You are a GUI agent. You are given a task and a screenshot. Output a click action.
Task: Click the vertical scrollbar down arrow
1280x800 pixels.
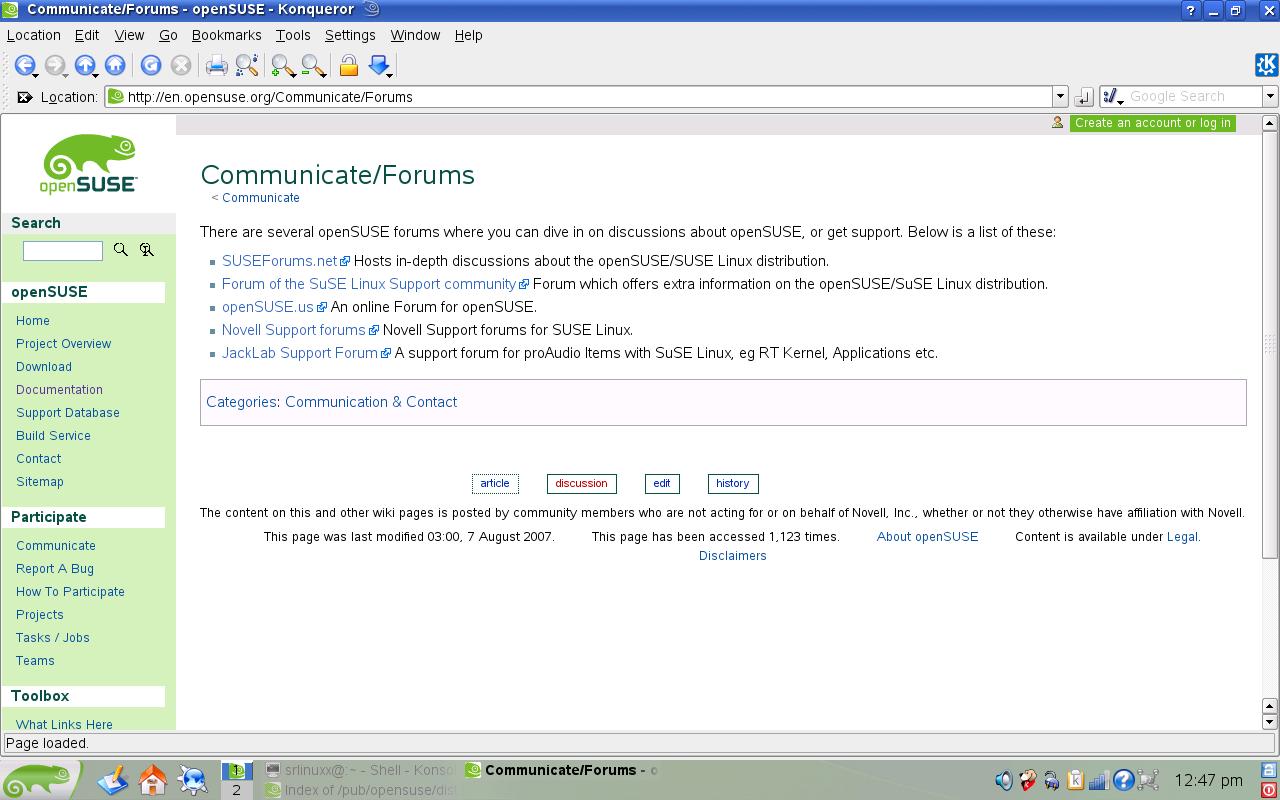1270,722
